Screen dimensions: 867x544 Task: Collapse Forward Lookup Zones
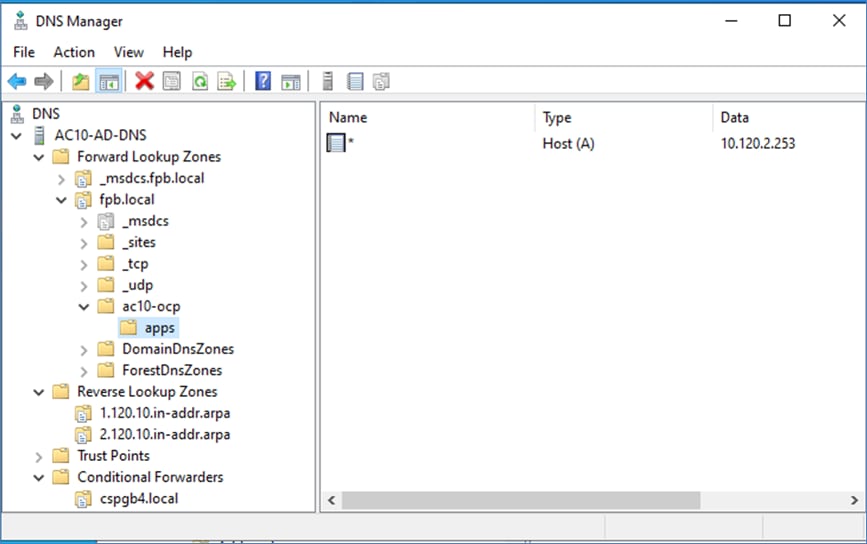click(x=39, y=157)
